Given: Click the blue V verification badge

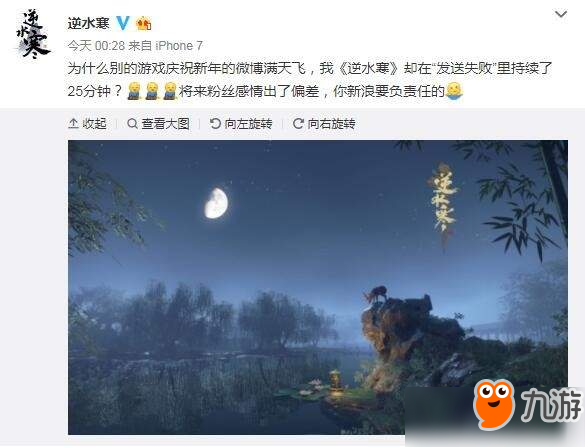Looking at the screenshot, I should (123, 23).
